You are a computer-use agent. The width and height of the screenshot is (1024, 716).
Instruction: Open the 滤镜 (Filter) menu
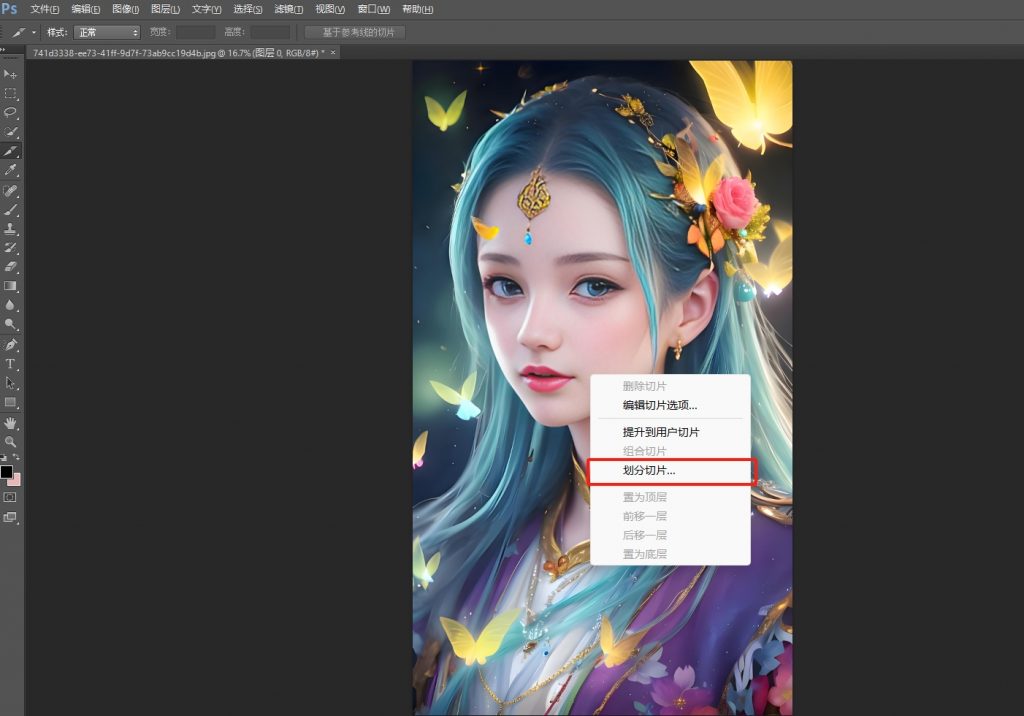coord(289,9)
